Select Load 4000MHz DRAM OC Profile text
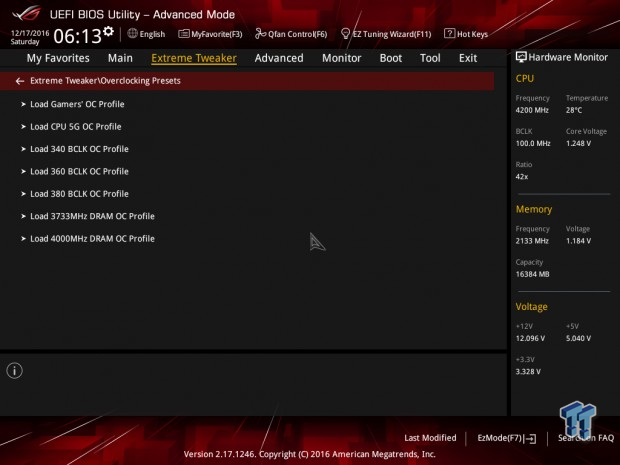 click(93, 239)
